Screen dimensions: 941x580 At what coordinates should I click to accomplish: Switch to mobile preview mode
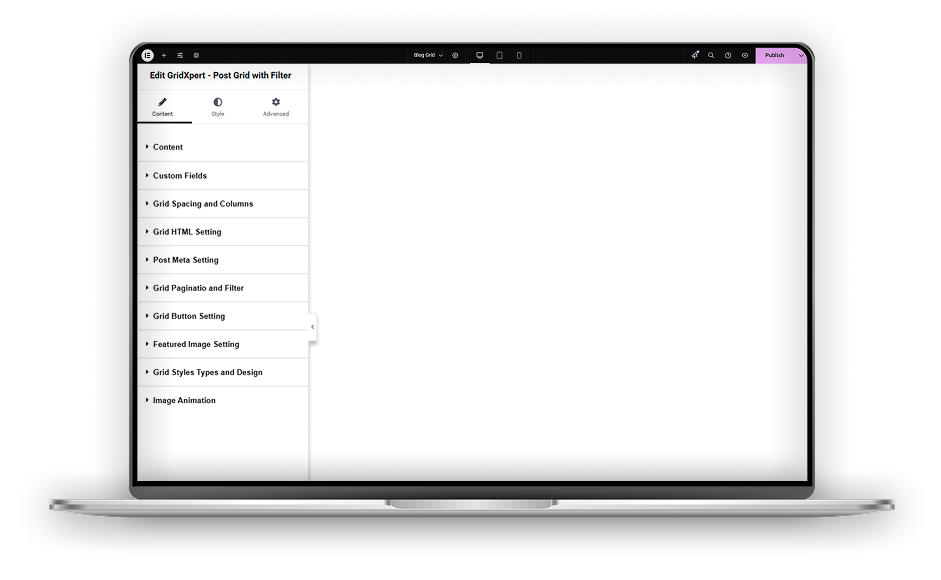[519, 55]
